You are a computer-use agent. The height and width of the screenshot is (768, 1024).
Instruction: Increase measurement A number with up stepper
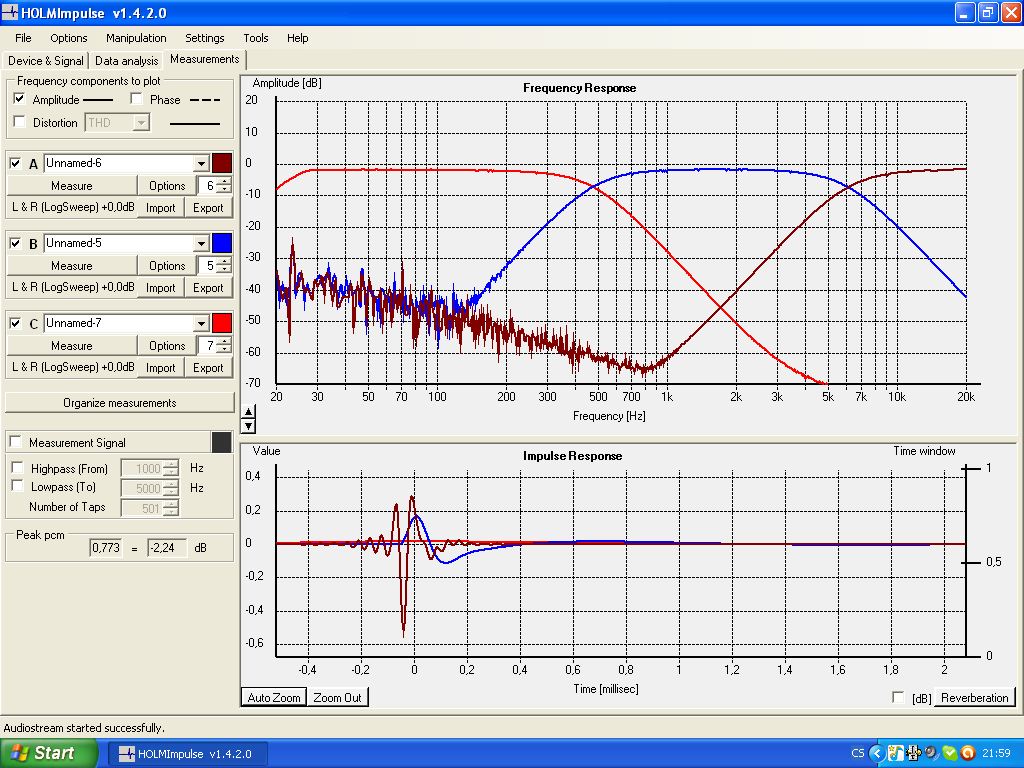click(224, 182)
